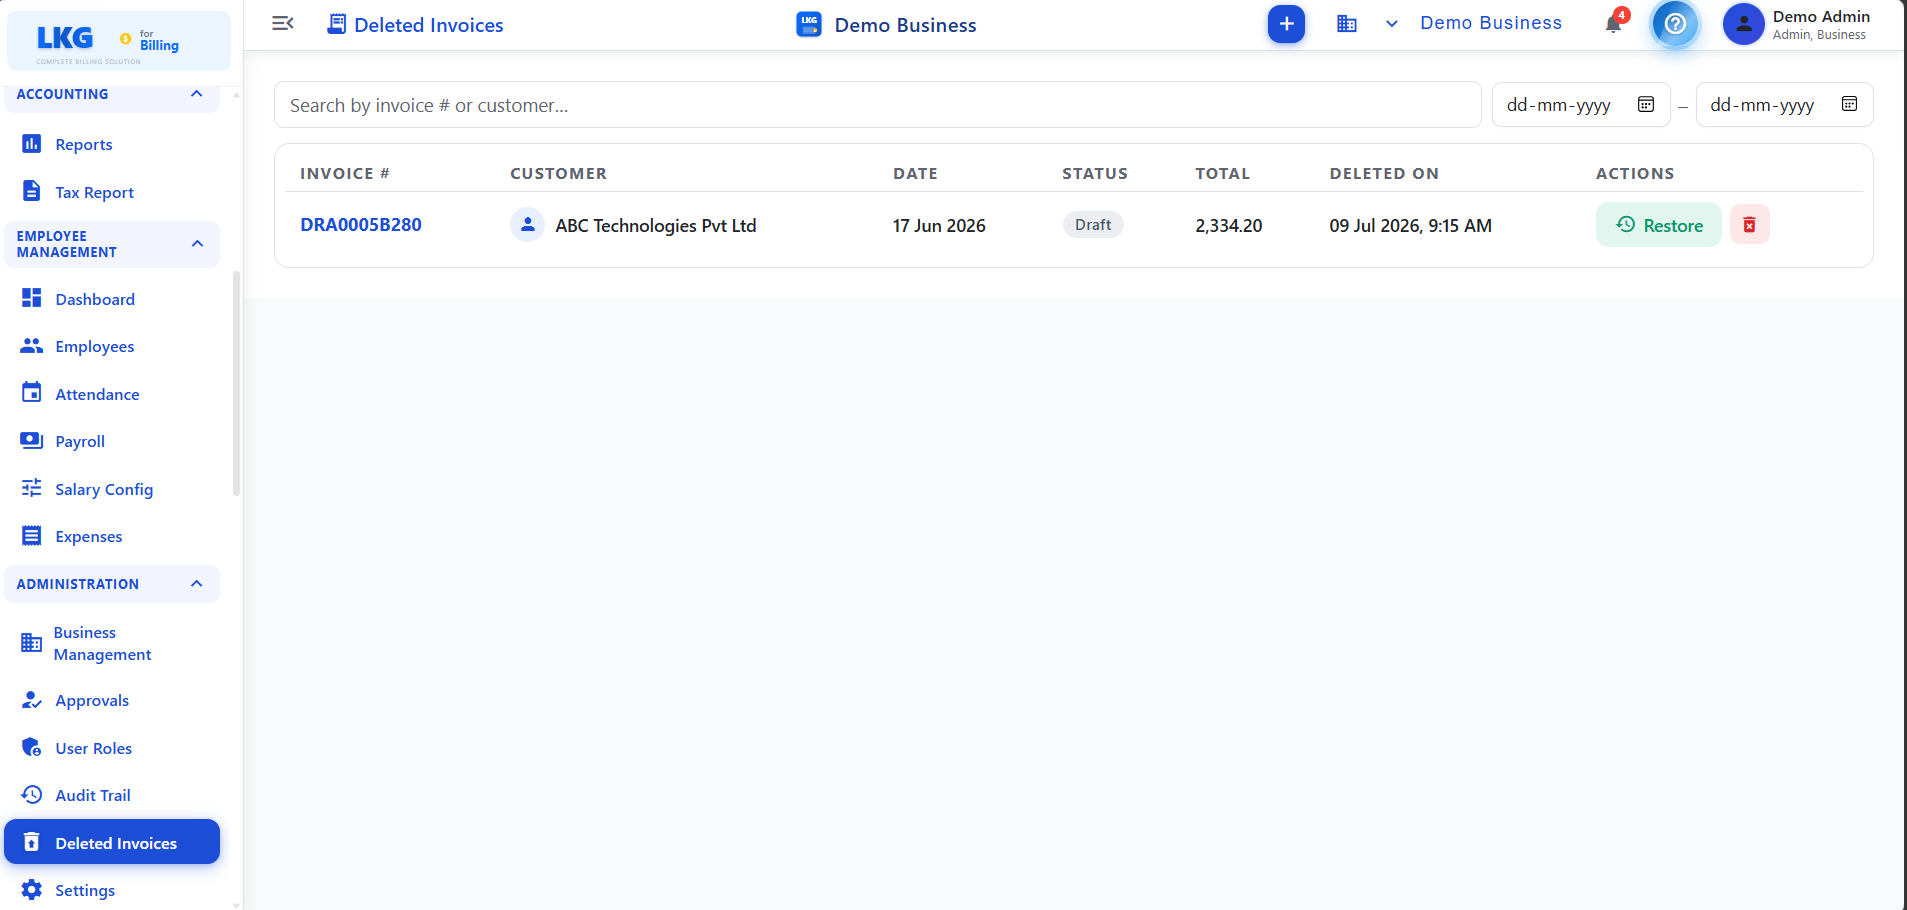Click the INVOICE # column header

point(345,173)
